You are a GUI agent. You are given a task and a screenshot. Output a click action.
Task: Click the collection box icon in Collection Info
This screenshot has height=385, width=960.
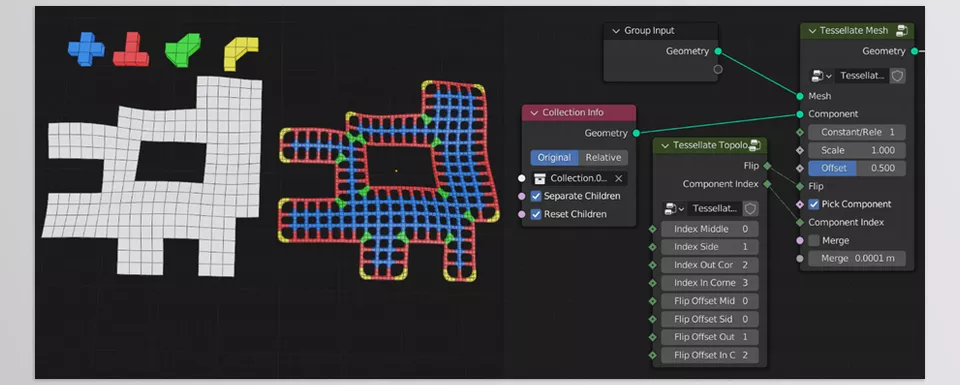coord(539,178)
